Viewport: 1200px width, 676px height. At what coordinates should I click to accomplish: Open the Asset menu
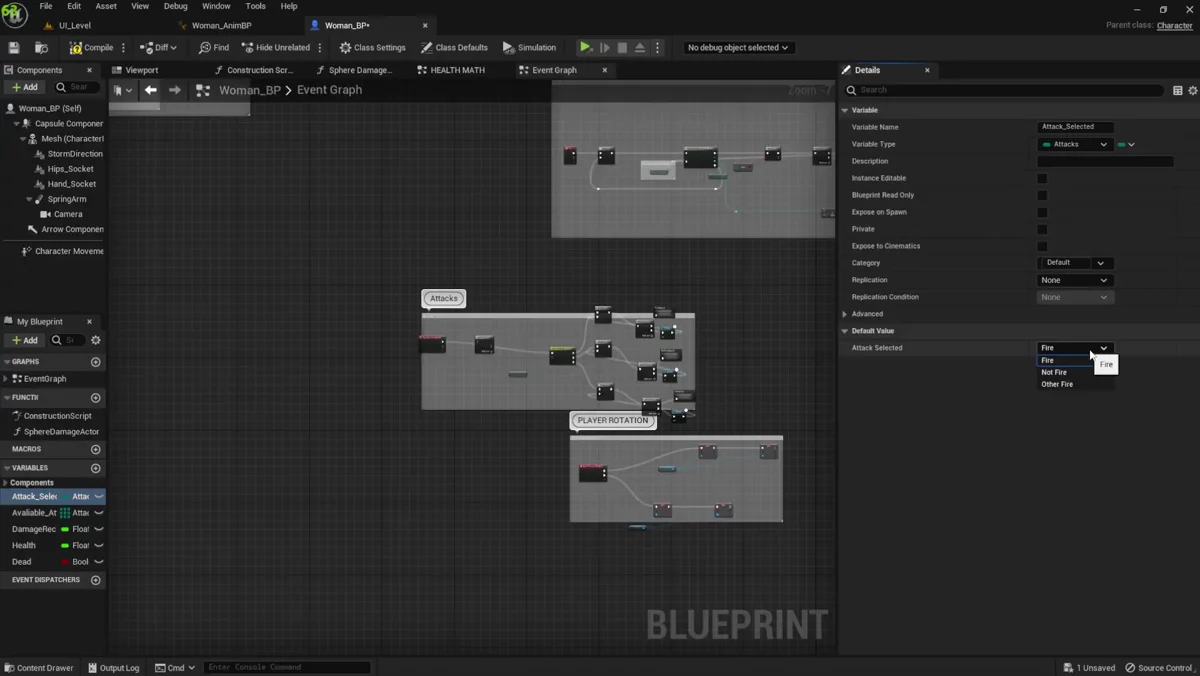pyautogui.click(x=106, y=6)
